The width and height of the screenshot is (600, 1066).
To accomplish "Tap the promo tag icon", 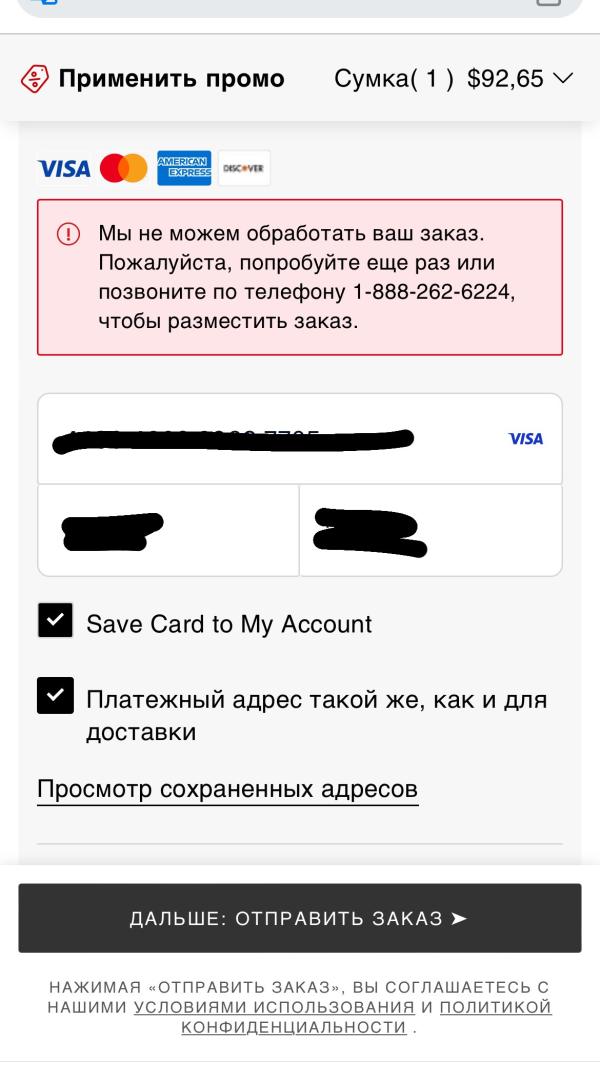I will pos(35,79).
